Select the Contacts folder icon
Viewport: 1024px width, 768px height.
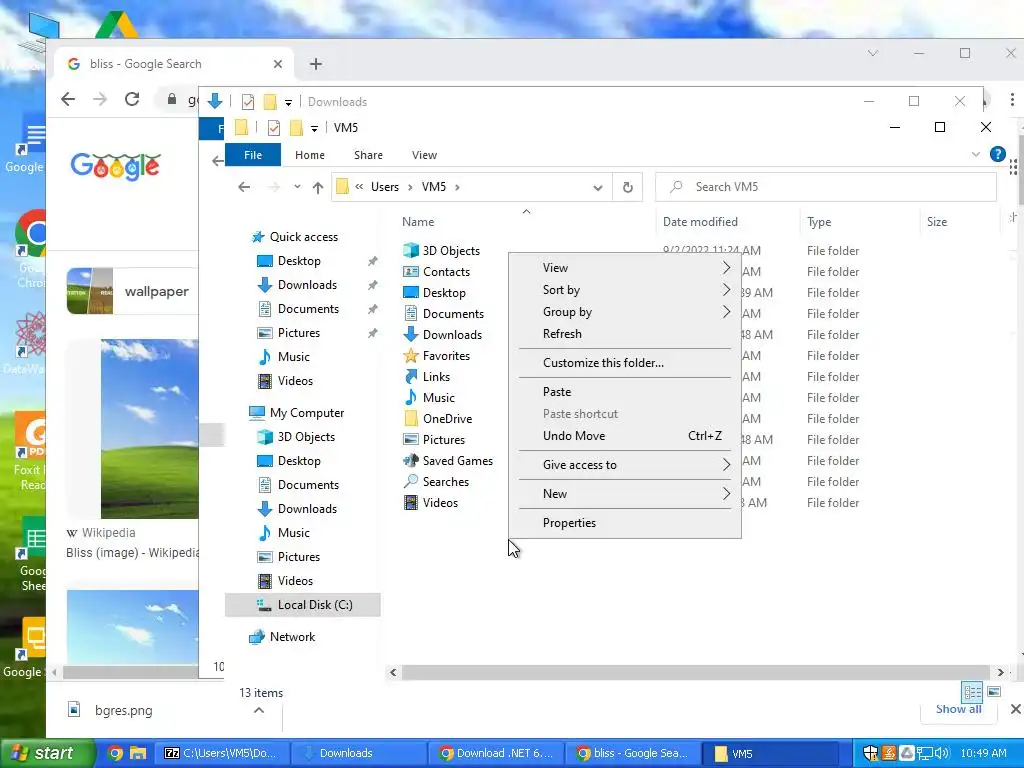pos(411,272)
